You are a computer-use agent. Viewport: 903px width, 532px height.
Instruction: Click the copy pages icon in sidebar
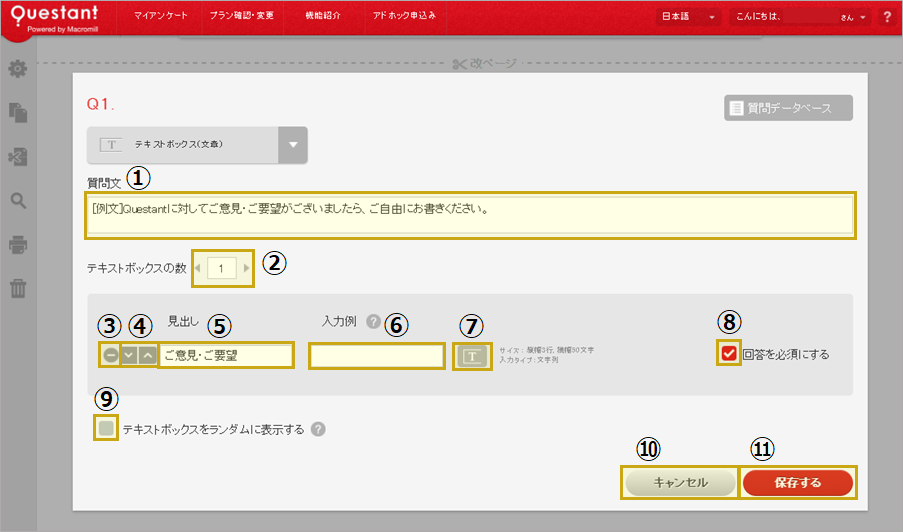point(17,113)
